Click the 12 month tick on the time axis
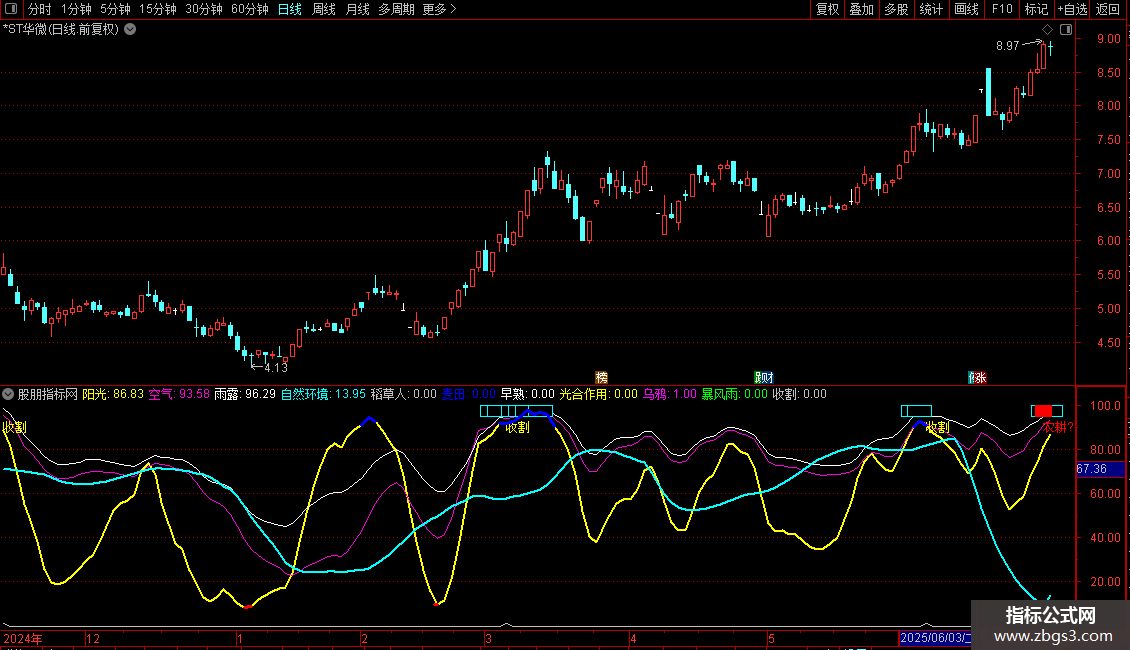 (93, 638)
